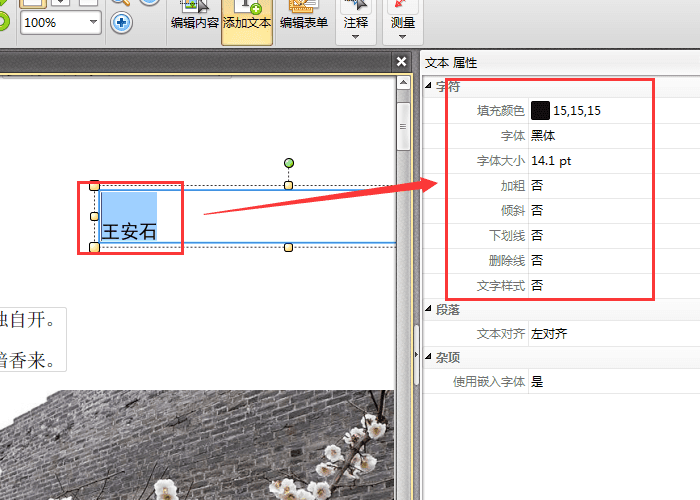Click the bottom-left corner handle of text box

[x=95, y=247]
